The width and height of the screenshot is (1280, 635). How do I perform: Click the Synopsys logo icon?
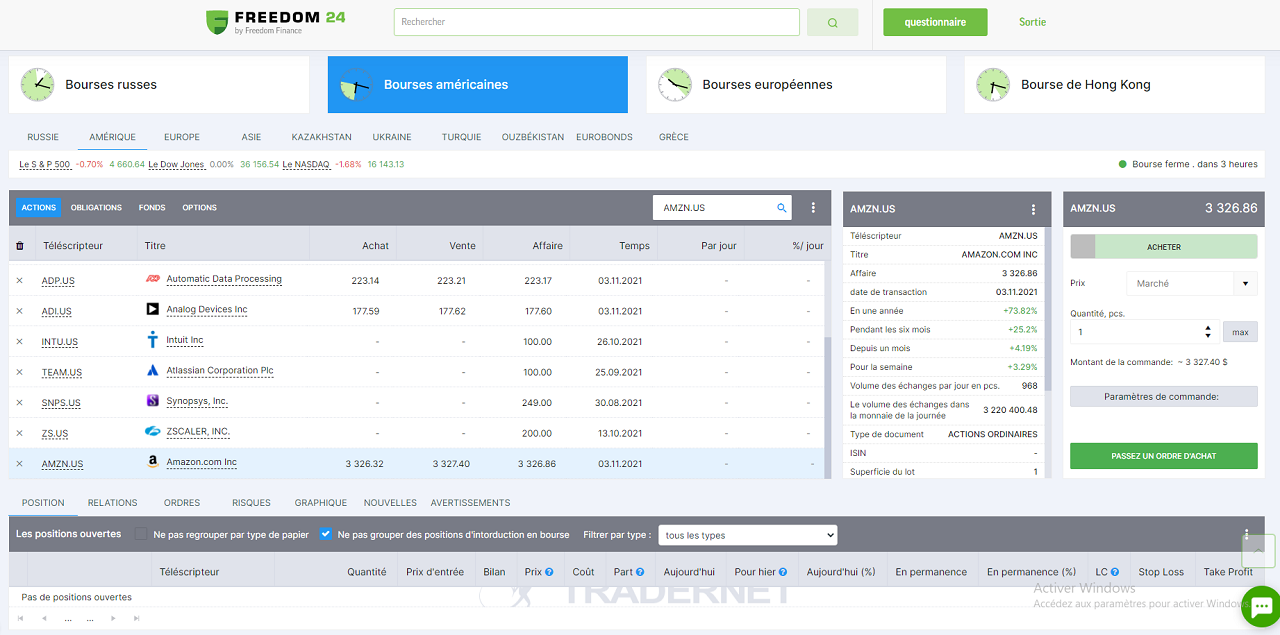[153, 401]
